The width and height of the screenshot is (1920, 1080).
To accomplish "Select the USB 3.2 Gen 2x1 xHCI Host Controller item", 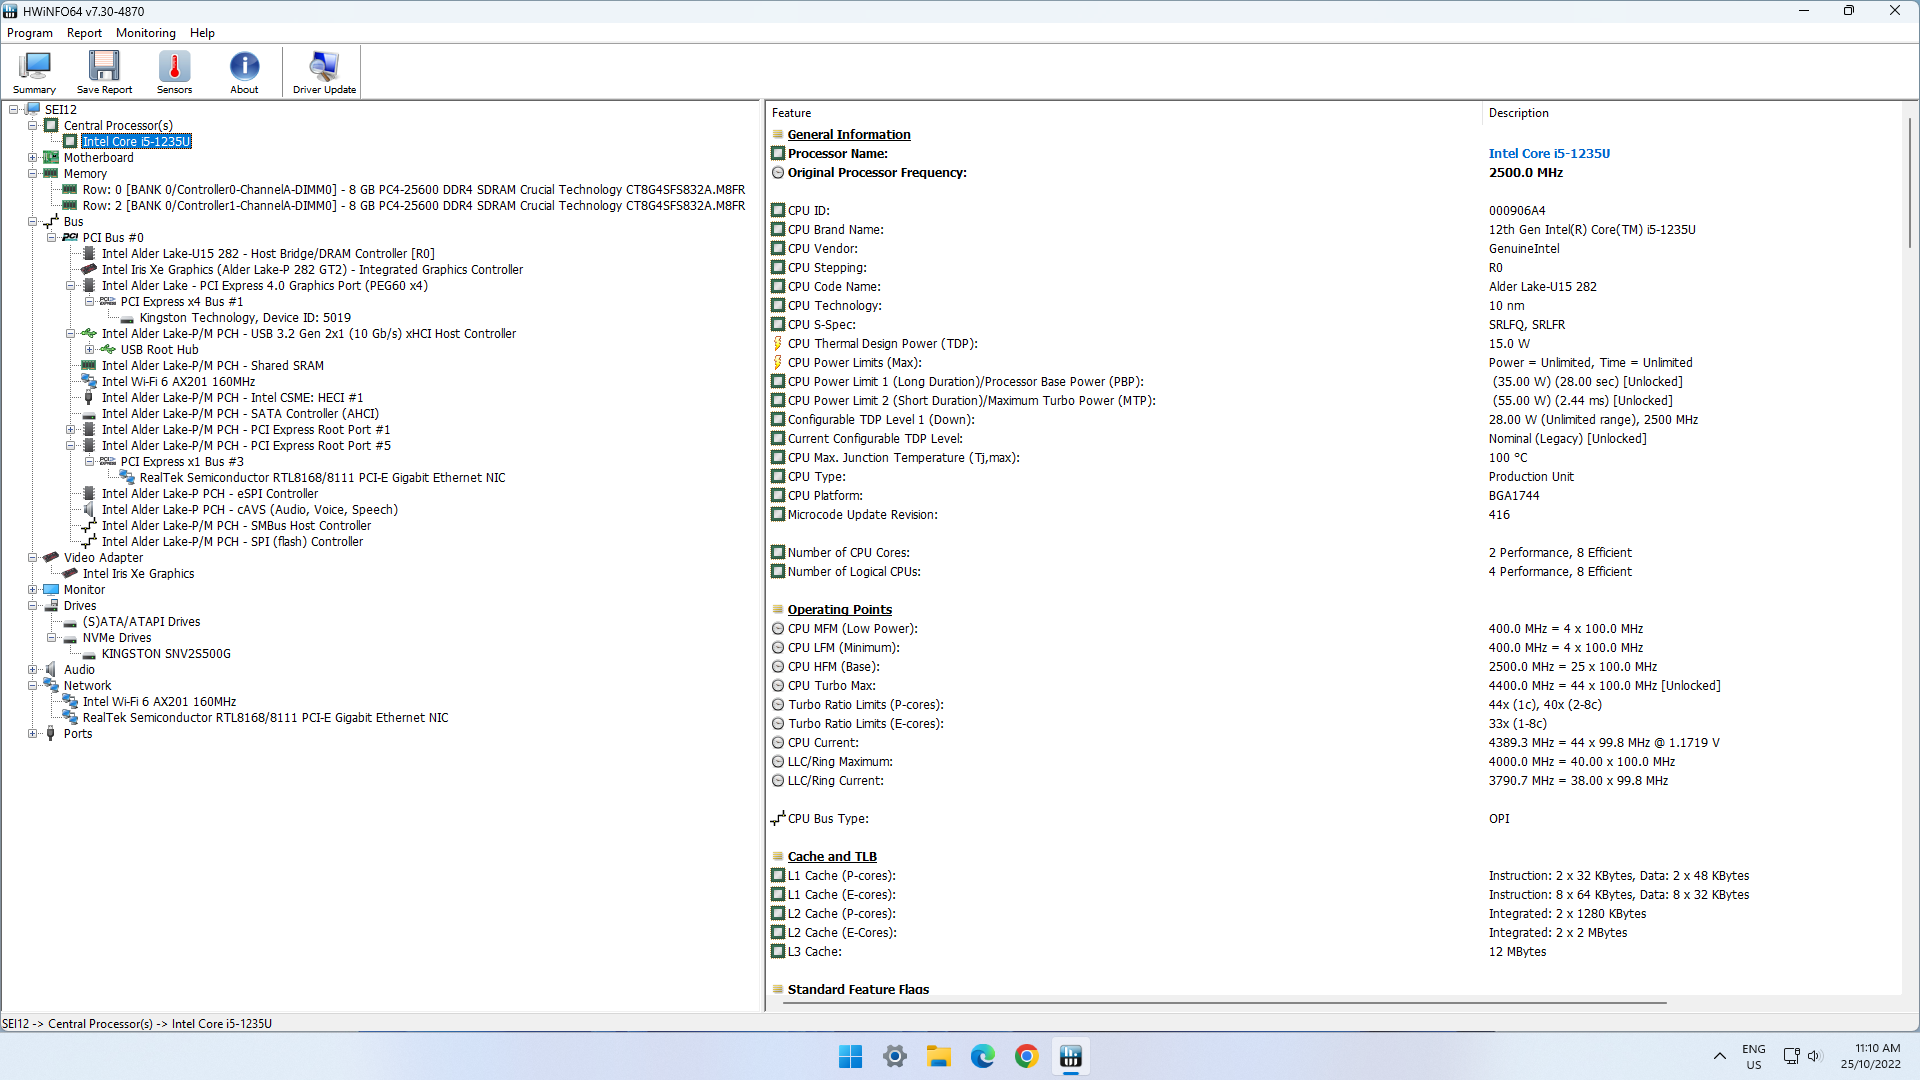I will click(309, 334).
